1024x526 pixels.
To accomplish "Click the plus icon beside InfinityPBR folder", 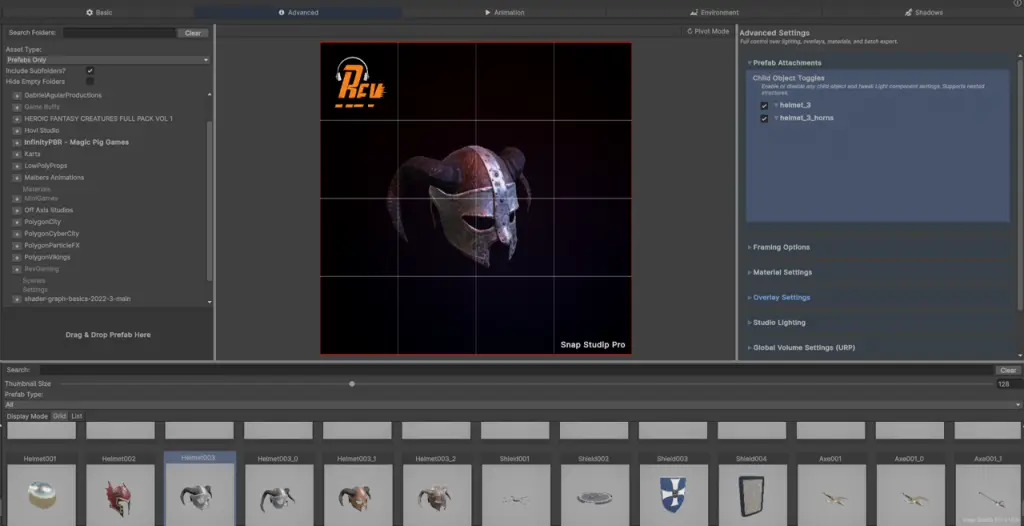I will 17,142.
